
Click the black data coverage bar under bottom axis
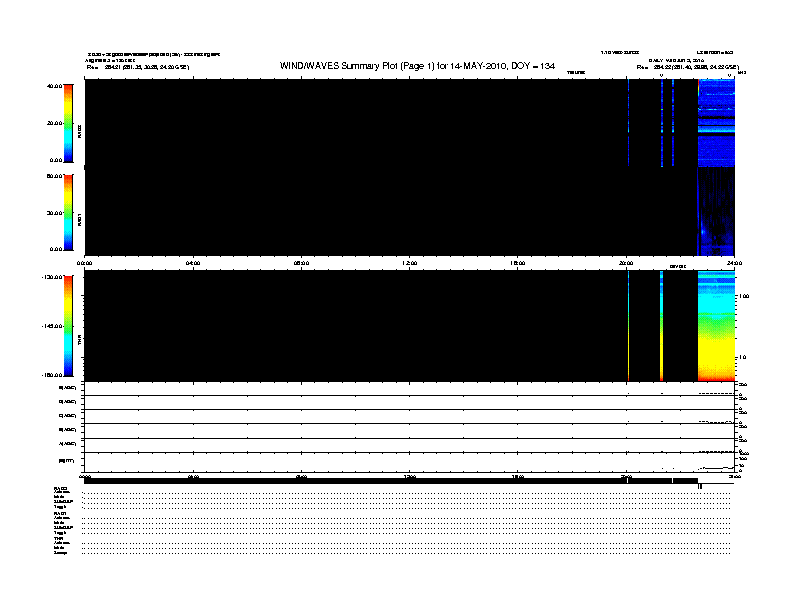click(x=391, y=481)
